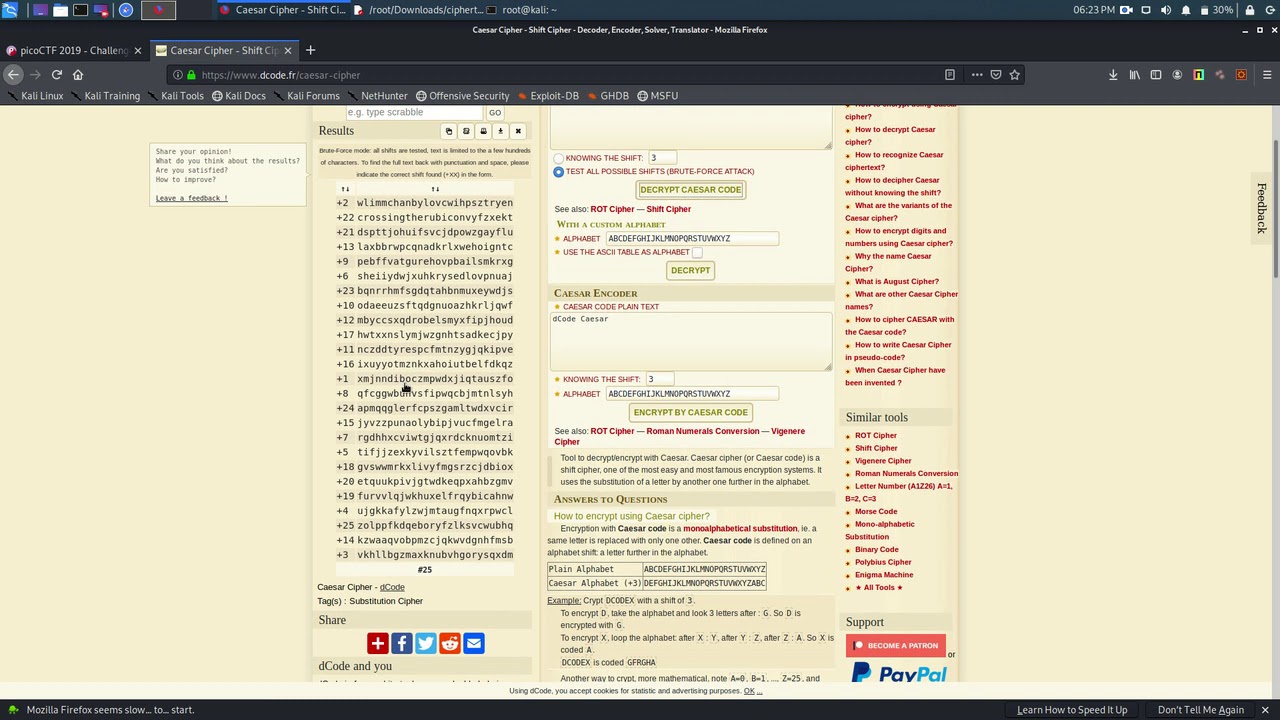Select 'Knowing the shift' radio button
1280x720 pixels.
[559, 159]
